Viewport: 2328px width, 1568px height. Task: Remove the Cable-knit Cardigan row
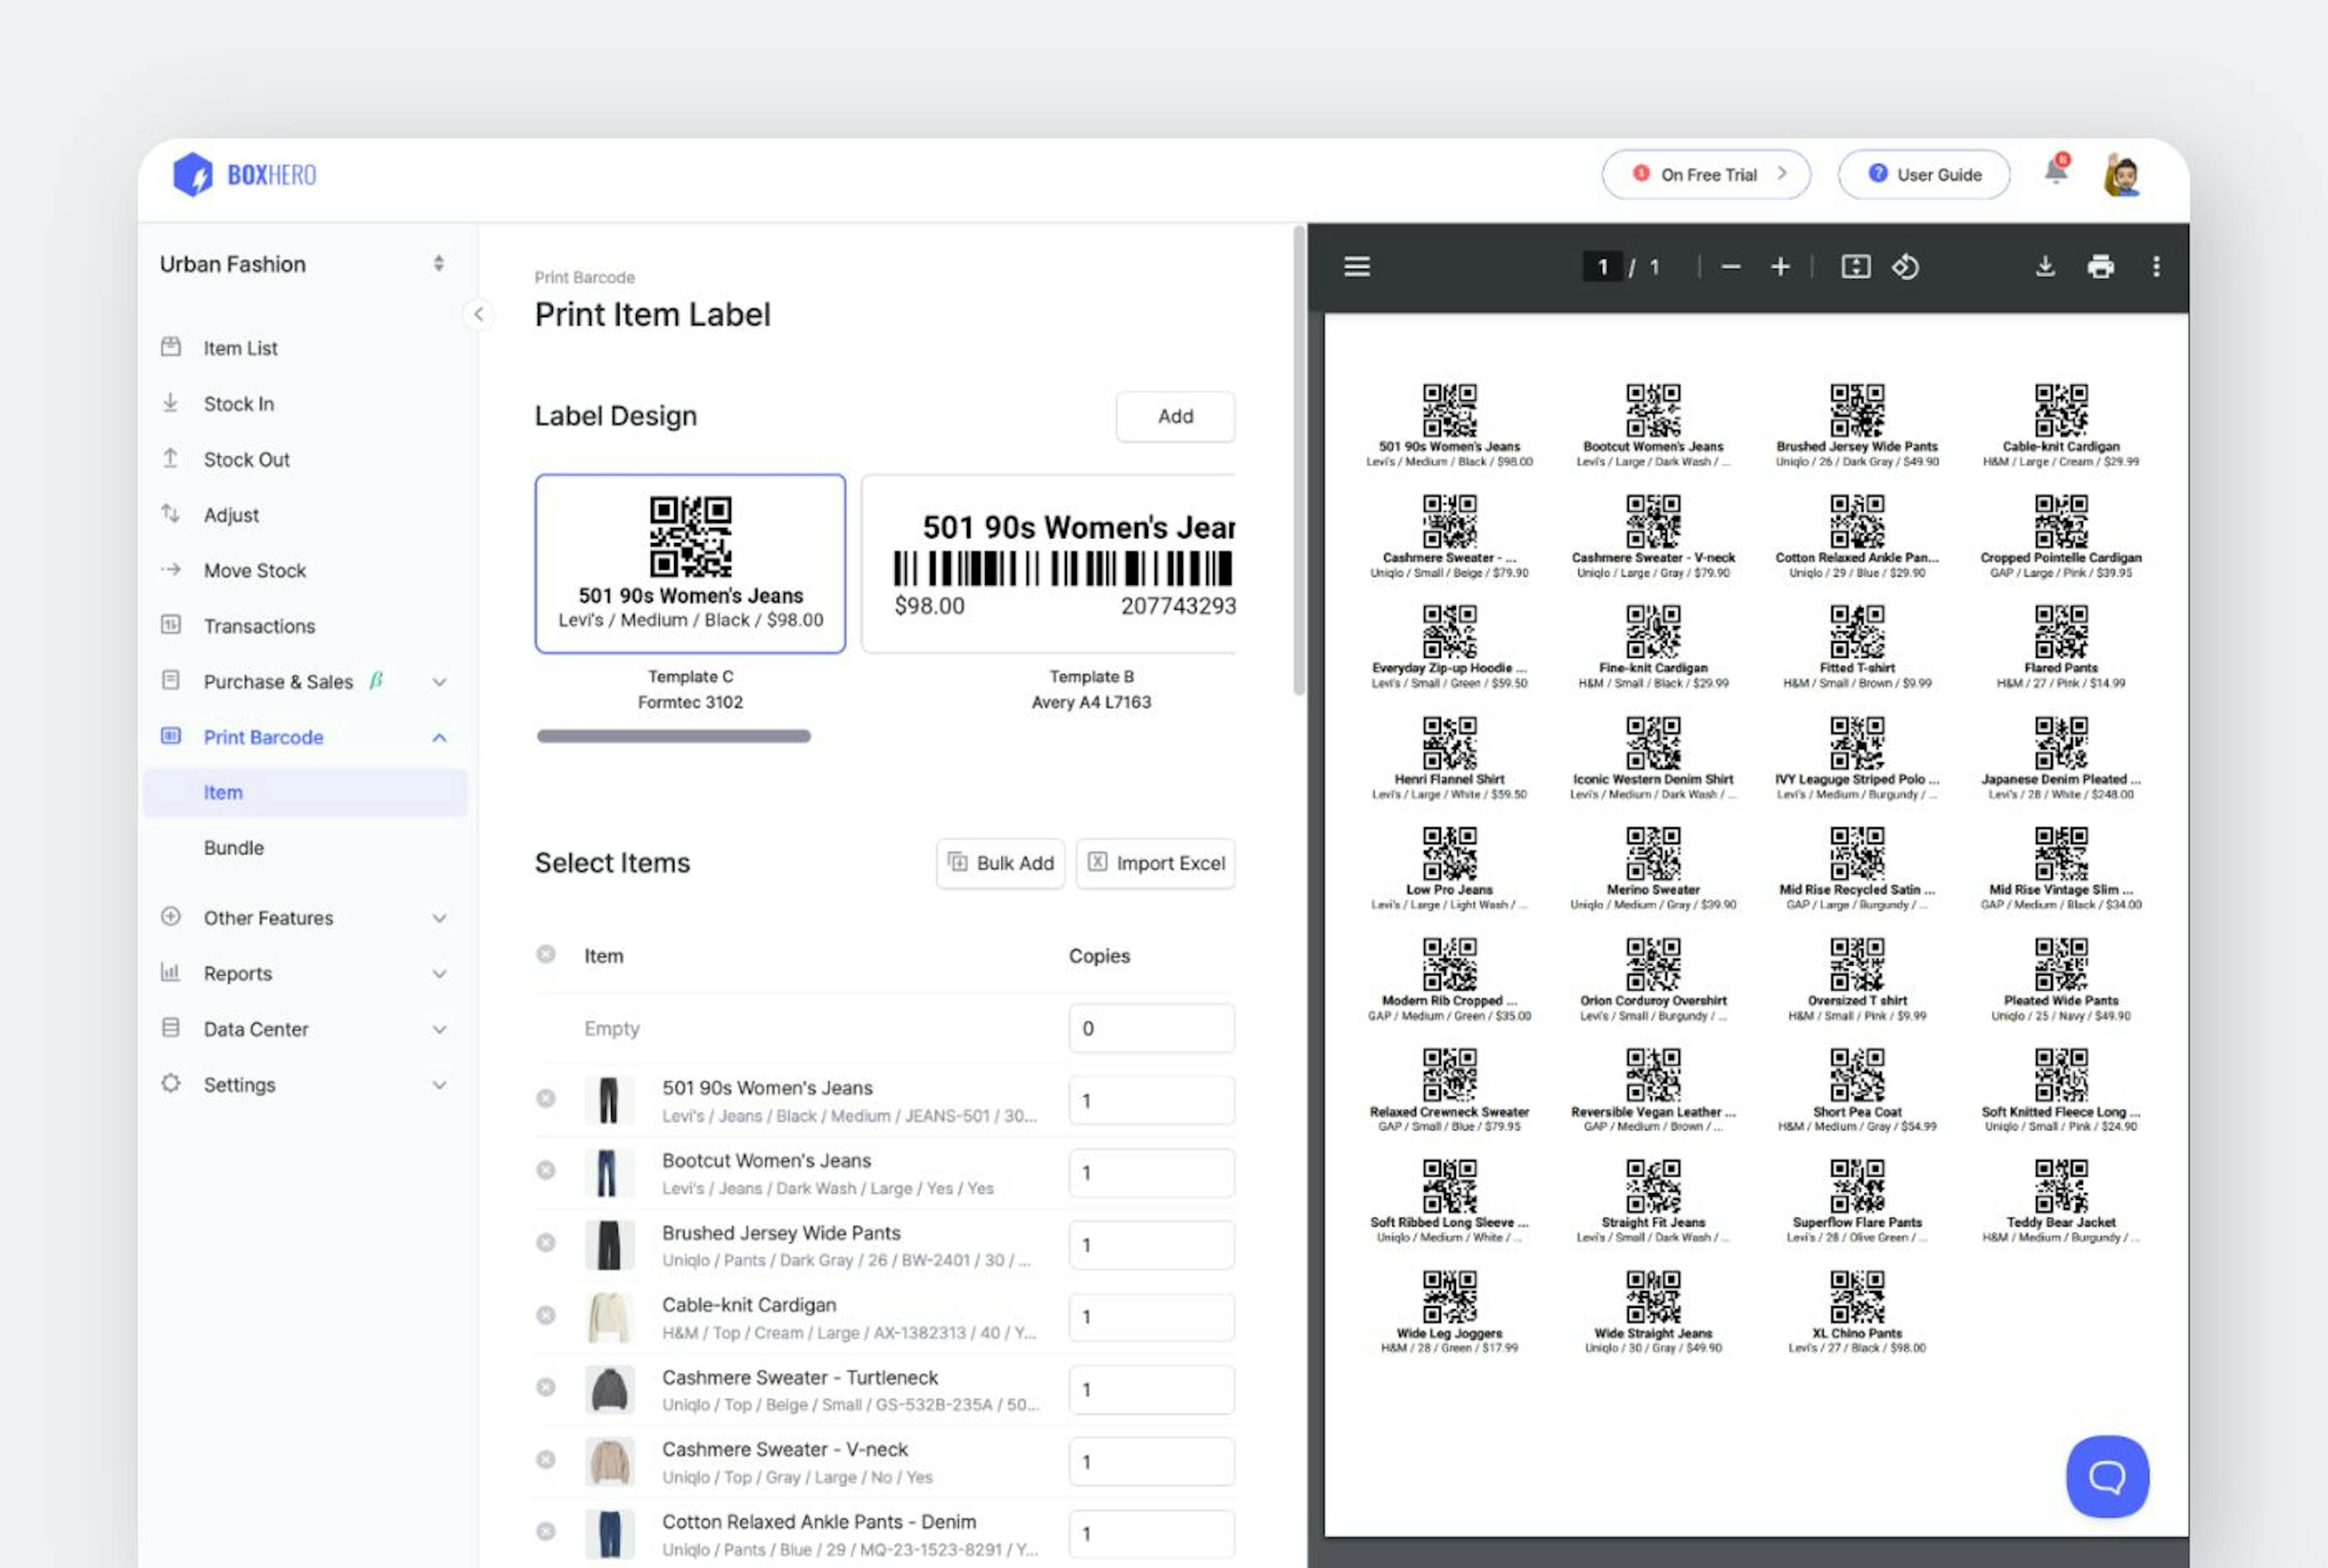[546, 1315]
